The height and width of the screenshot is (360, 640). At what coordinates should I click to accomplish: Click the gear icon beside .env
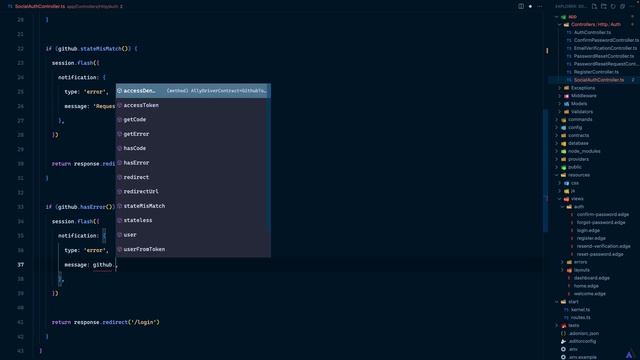coord(563,349)
